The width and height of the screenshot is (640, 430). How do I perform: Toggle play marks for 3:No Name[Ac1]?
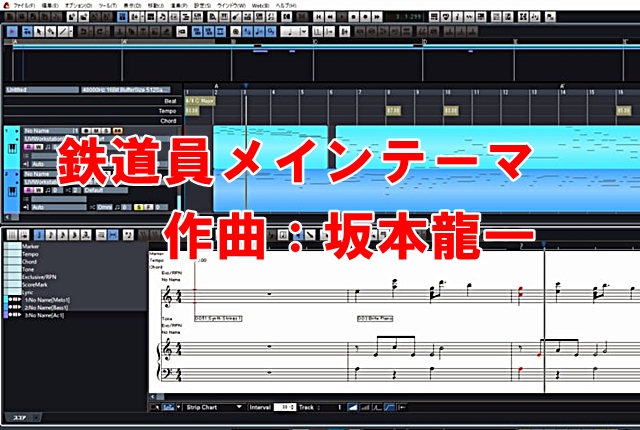15,315
